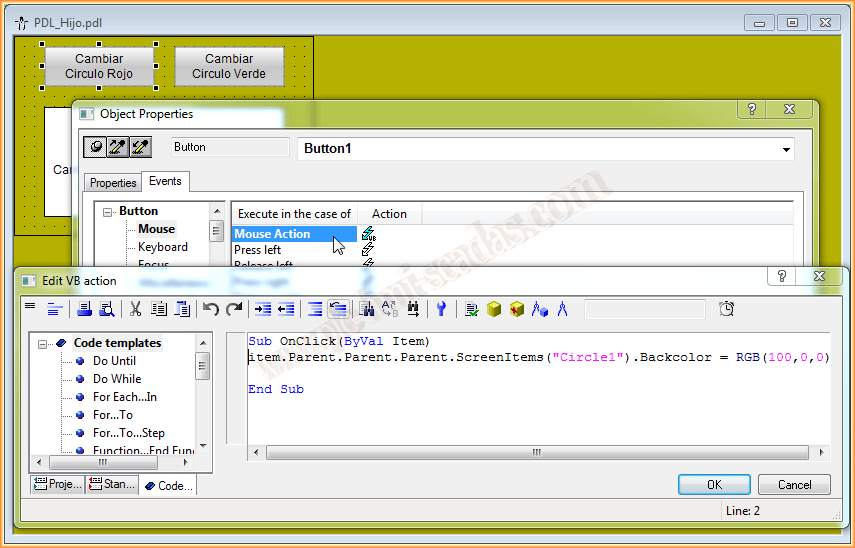
Task: Click the Cut scissors icon in toolbar
Action: (x=135, y=309)
